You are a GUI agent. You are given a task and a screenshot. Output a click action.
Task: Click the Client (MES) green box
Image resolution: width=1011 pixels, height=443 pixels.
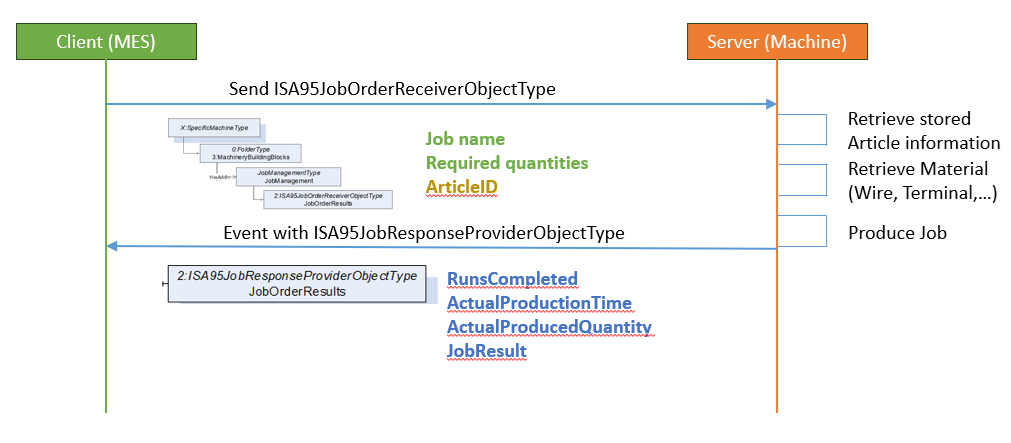(x=106, y=42)
